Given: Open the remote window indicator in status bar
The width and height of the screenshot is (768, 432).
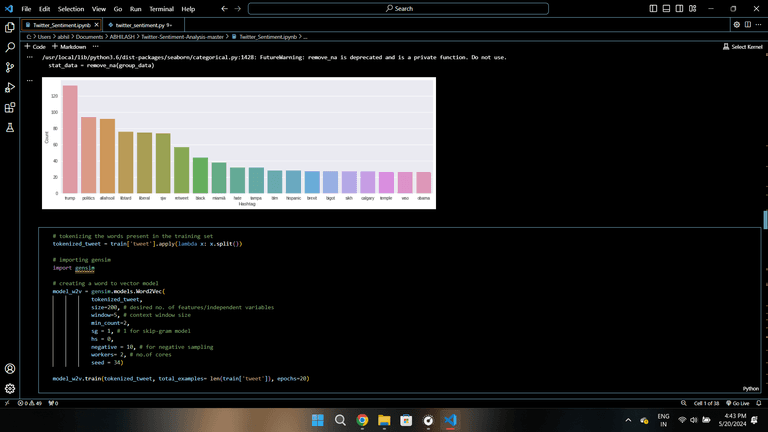Looking at the screenshot, I should click(x=7, y=403).
